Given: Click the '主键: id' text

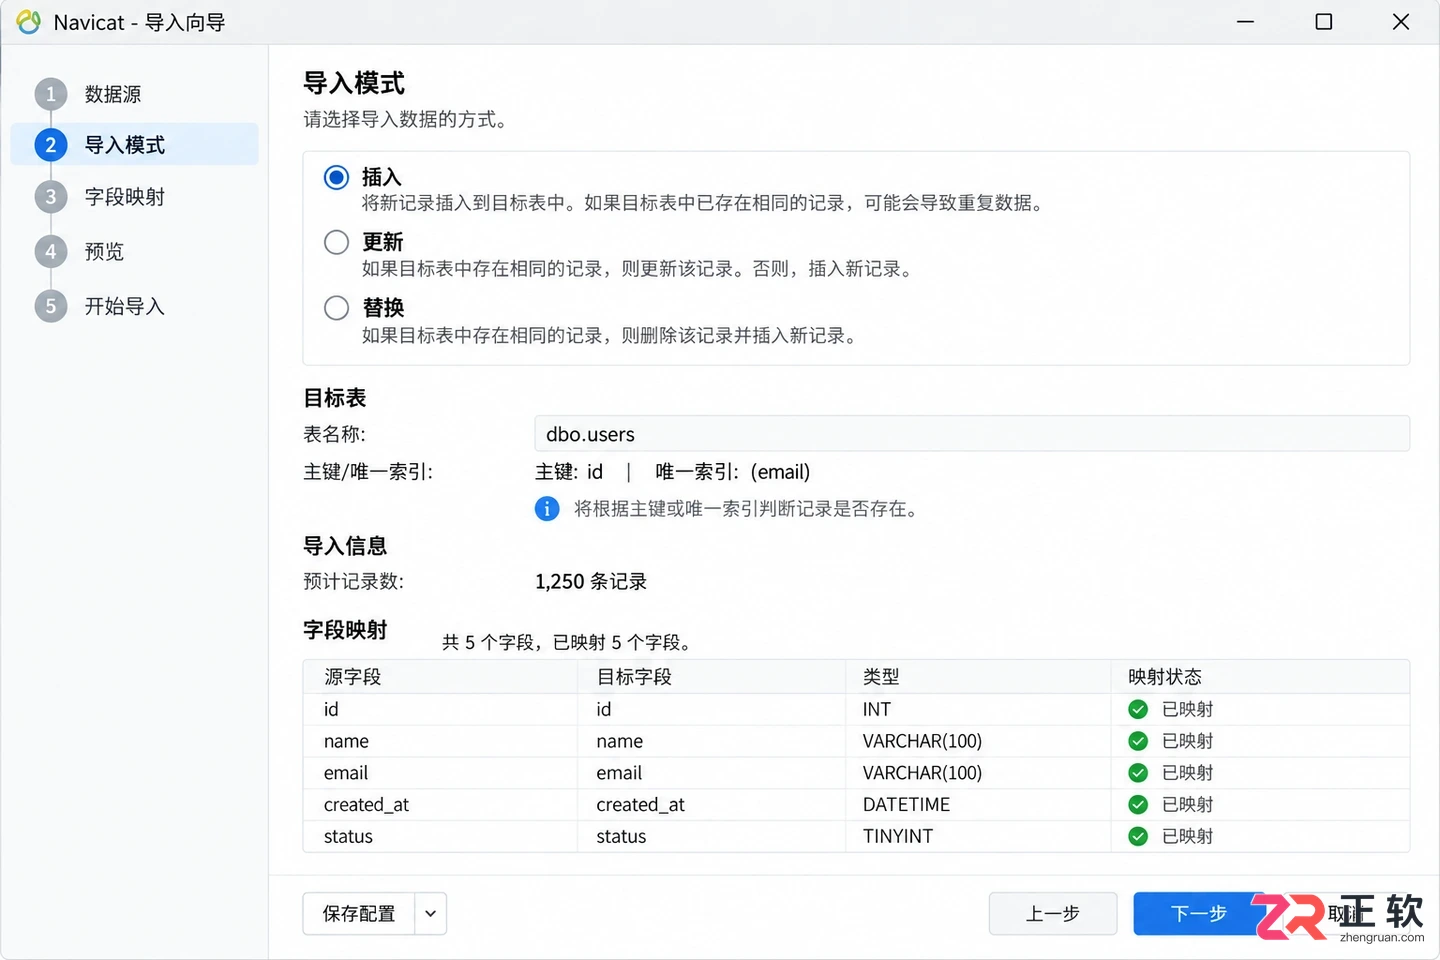Looking at the screenshot, I should 569,472.
